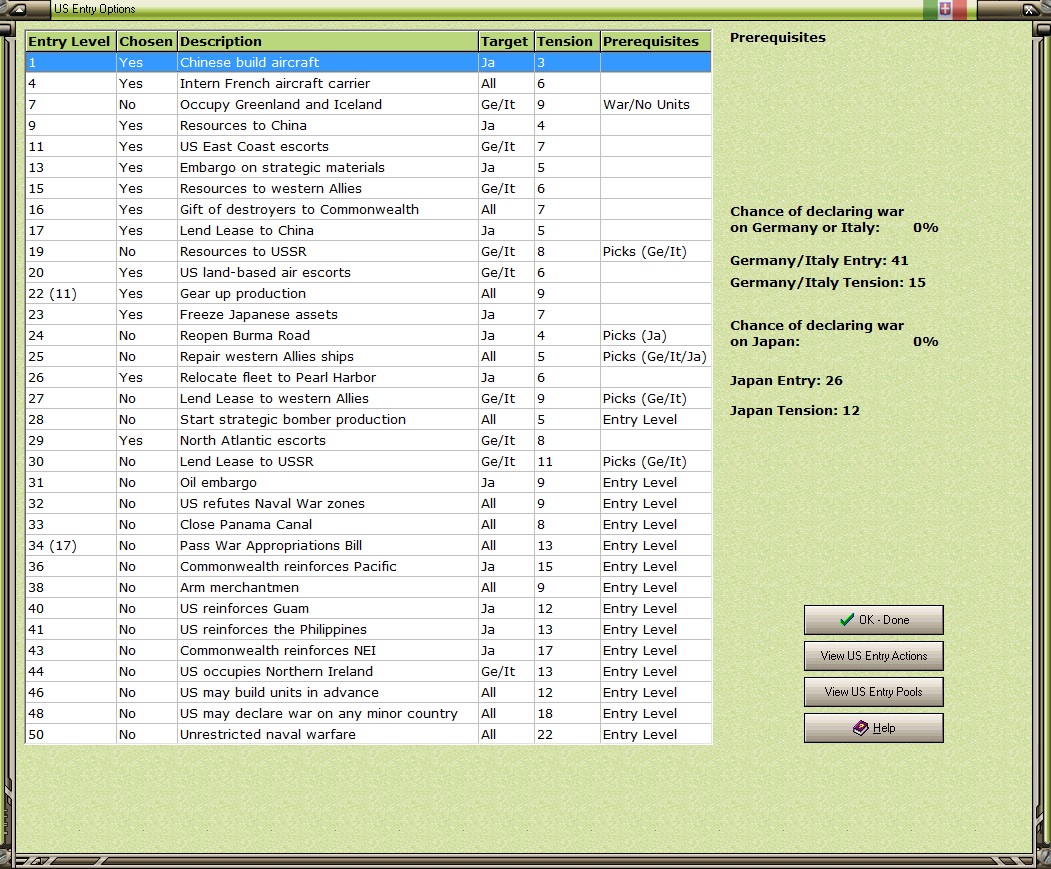Click the Prerequisites column header

(656, 42)
